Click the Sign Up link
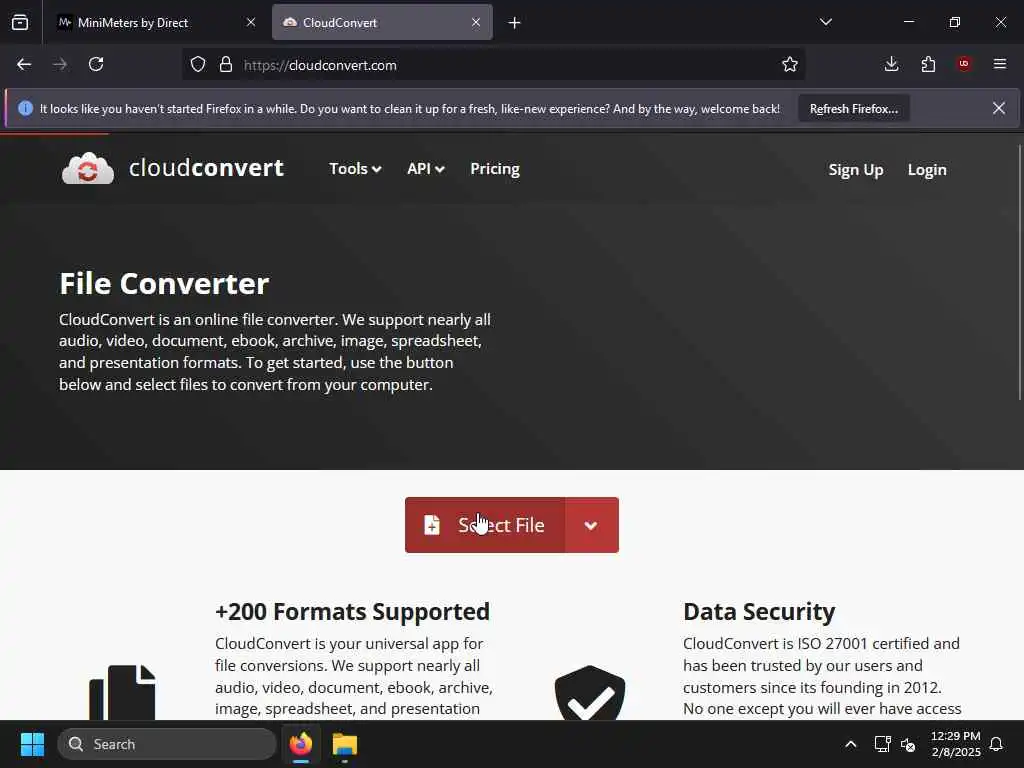 (856, 170)
